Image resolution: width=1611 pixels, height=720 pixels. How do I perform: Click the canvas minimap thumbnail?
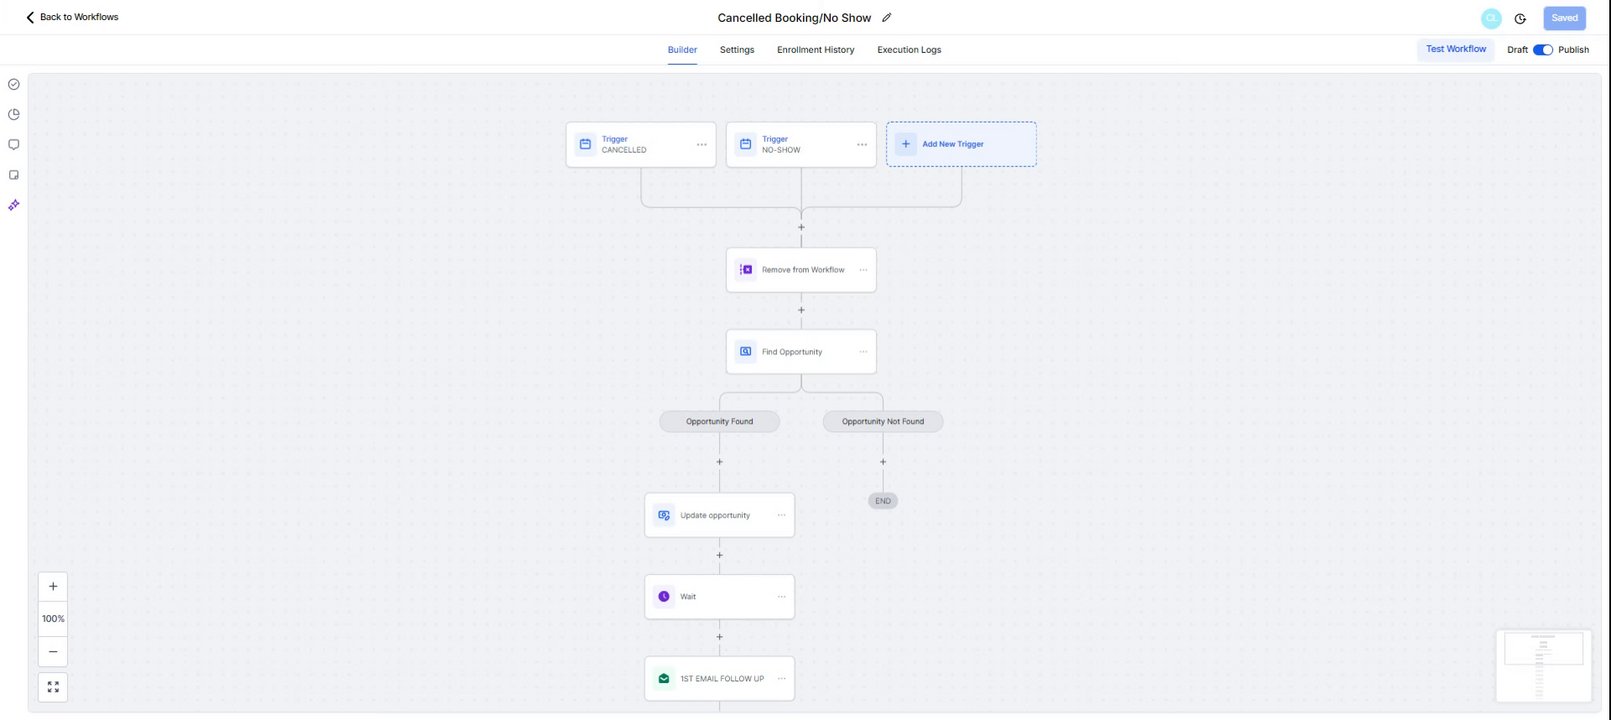coord(1543,665)
